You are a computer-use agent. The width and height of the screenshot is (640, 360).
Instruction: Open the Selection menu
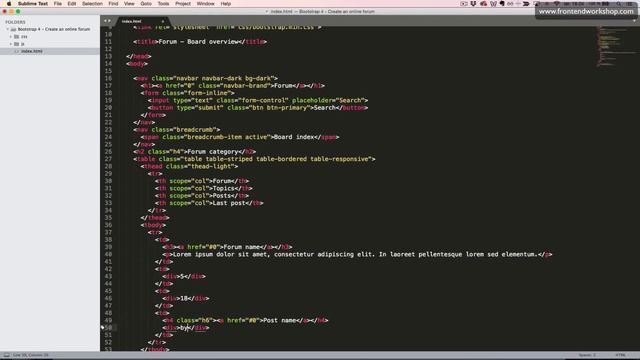[x=92, y=4]
